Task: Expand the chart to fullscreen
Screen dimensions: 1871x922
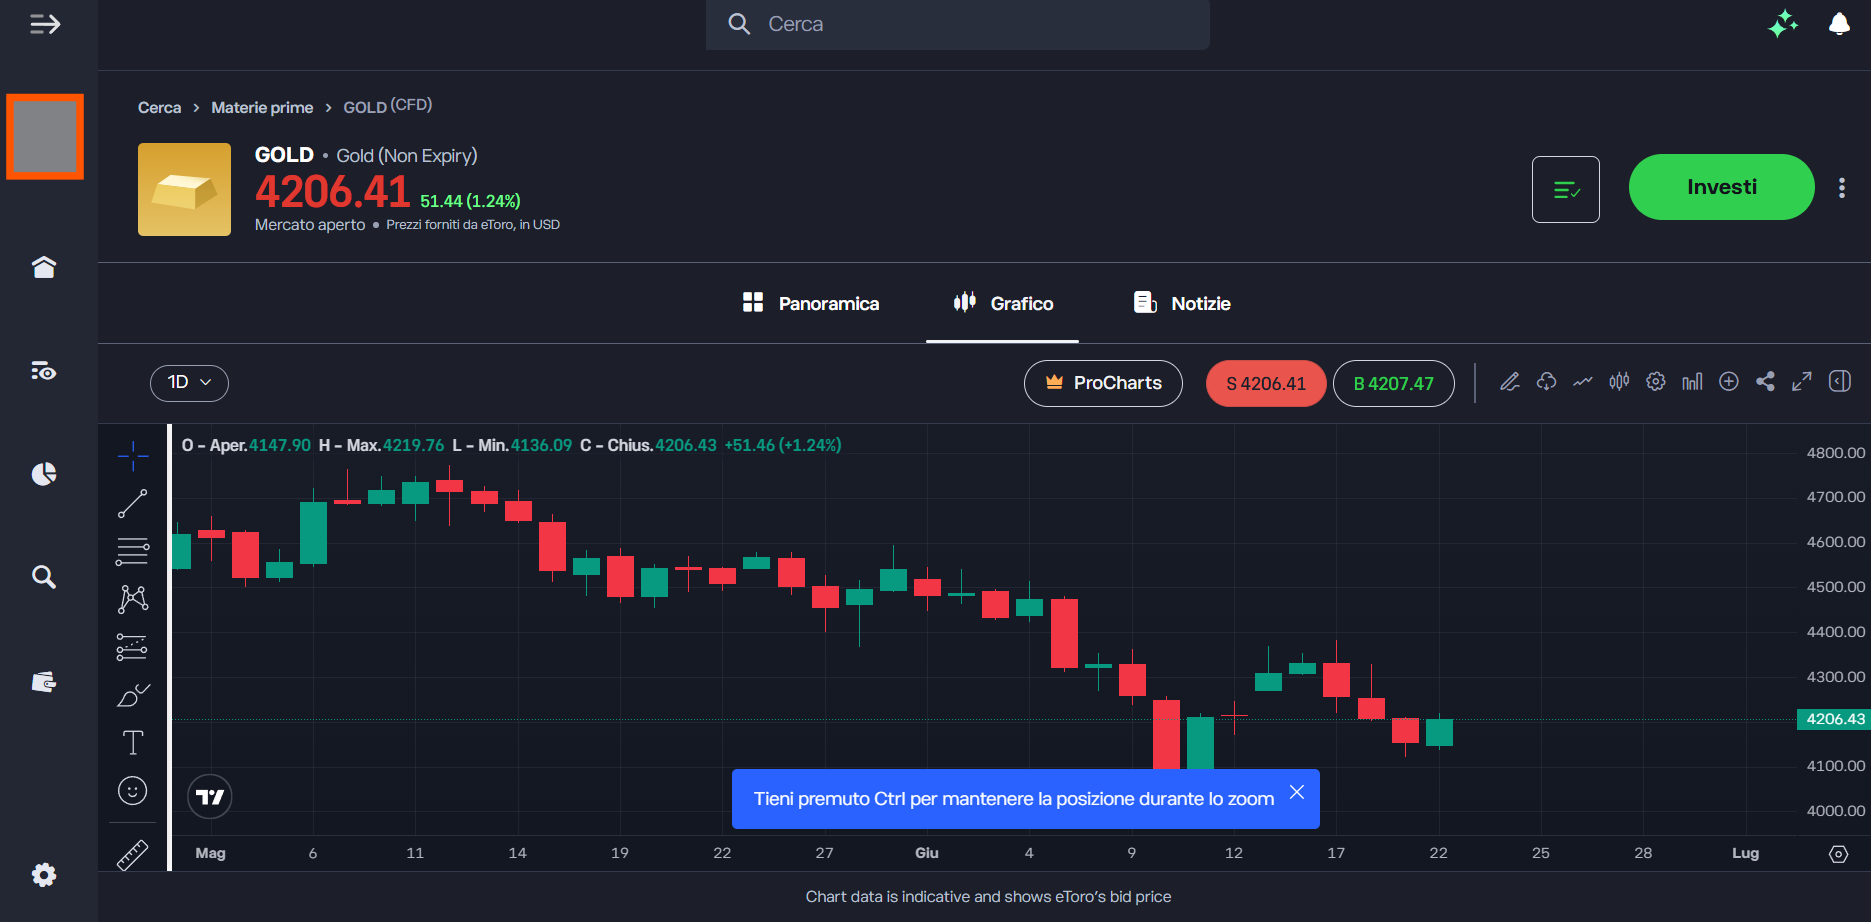Action: click(x=1802, y=382)
